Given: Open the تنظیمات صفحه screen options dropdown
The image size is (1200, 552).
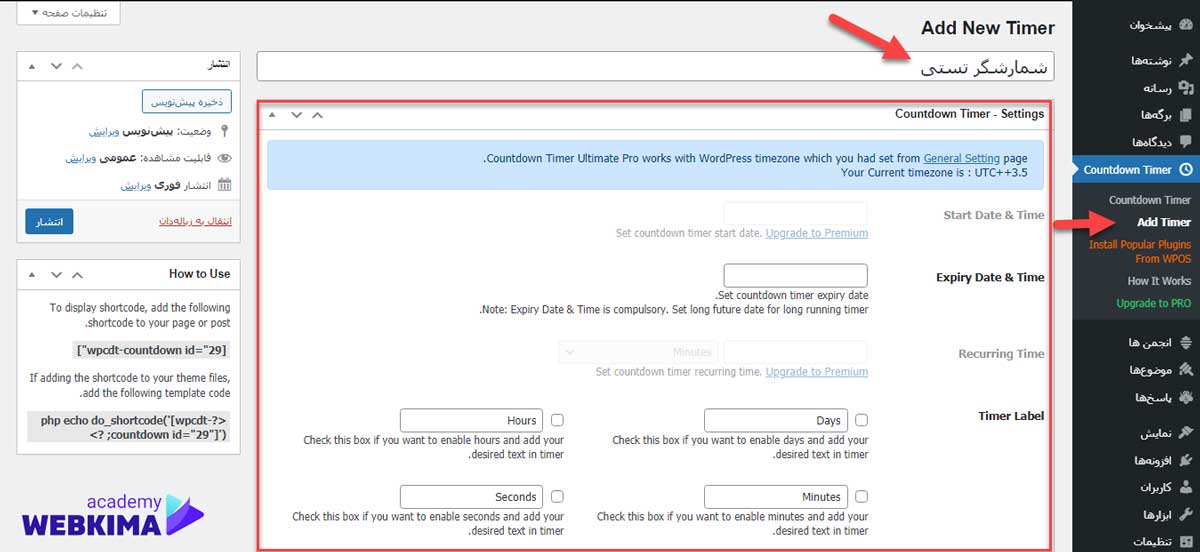Looking at the screenshot, I should tap(69, 14).
